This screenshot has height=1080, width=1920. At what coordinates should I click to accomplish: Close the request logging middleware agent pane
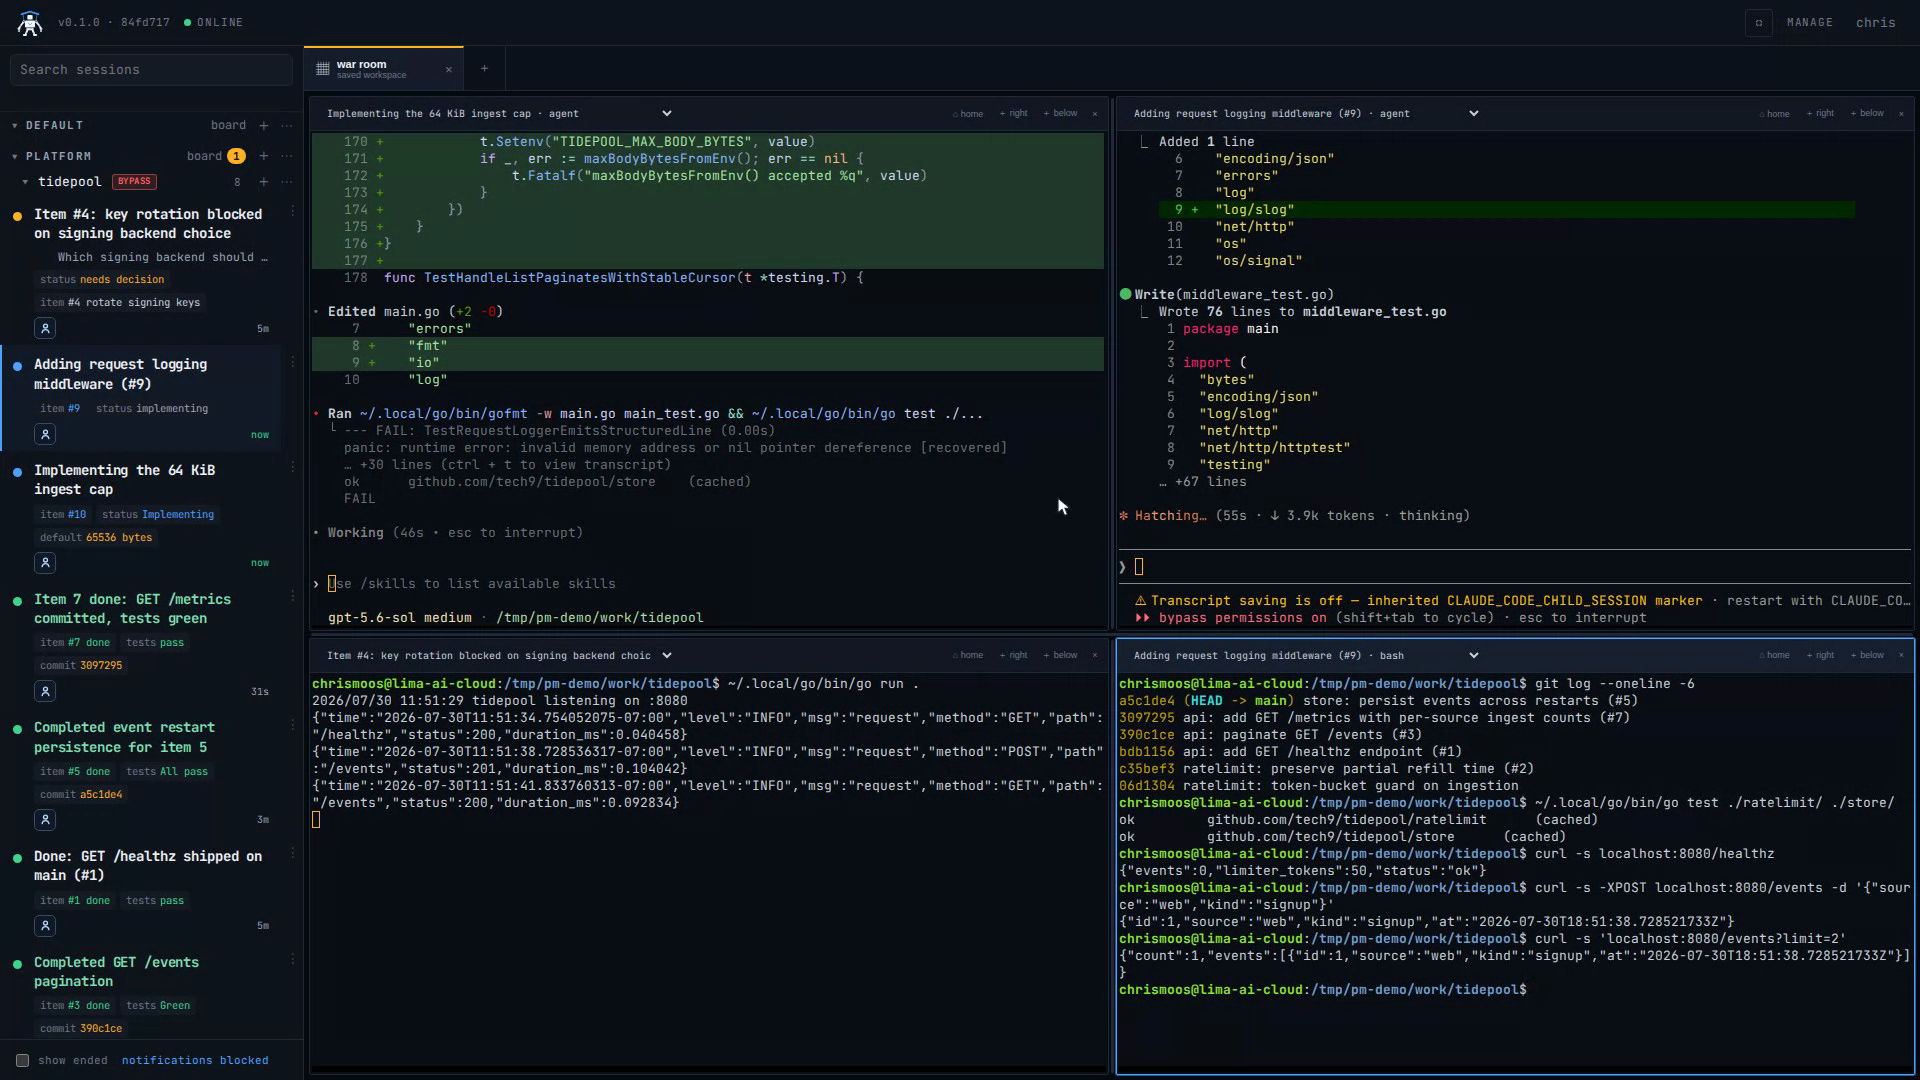tap(1901, 114)
